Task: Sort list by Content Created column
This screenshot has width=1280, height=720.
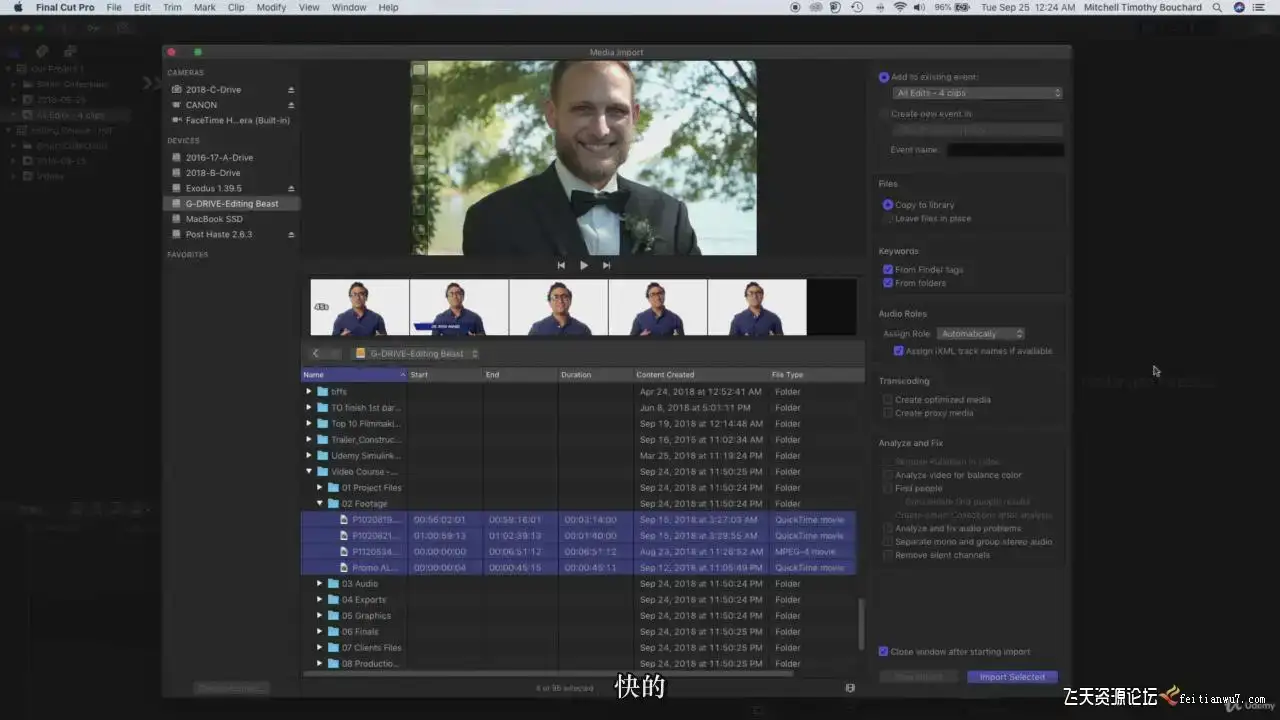Action: coord(699,374)
